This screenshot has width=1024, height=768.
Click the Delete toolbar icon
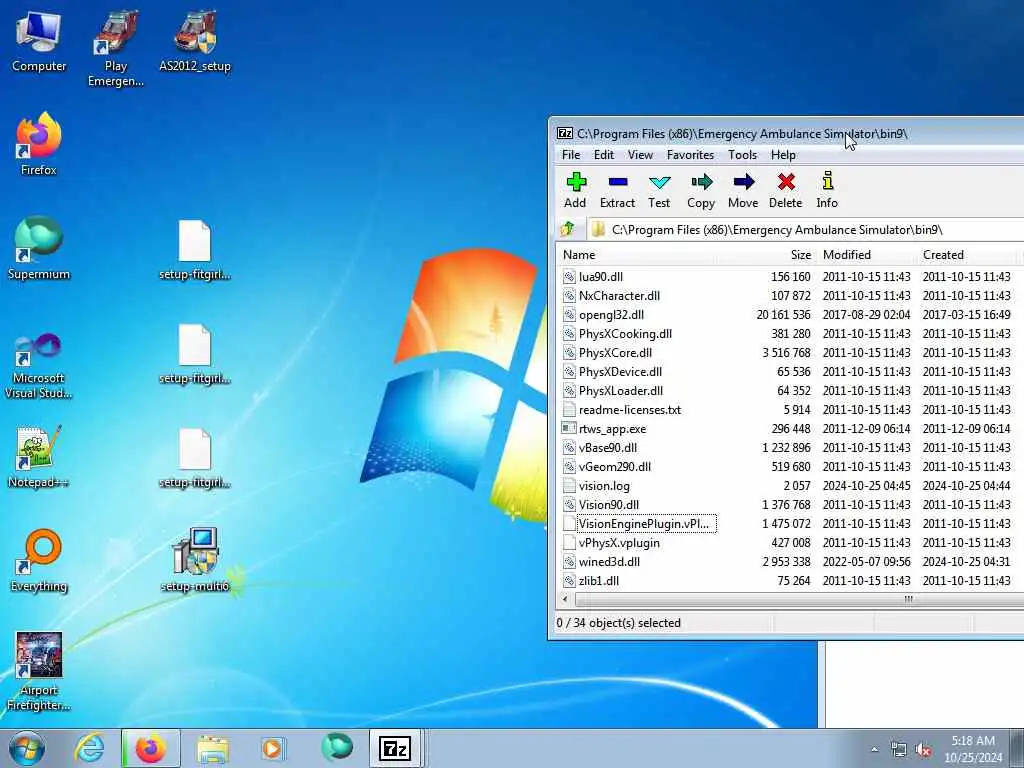pyautogui.click(x=786, y=190)
